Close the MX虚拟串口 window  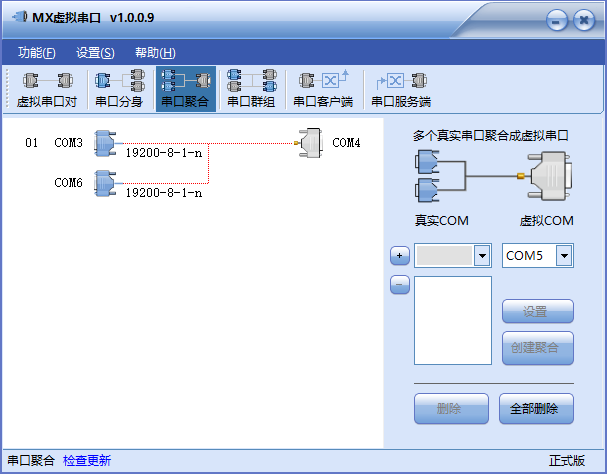[x=584, y=20]
